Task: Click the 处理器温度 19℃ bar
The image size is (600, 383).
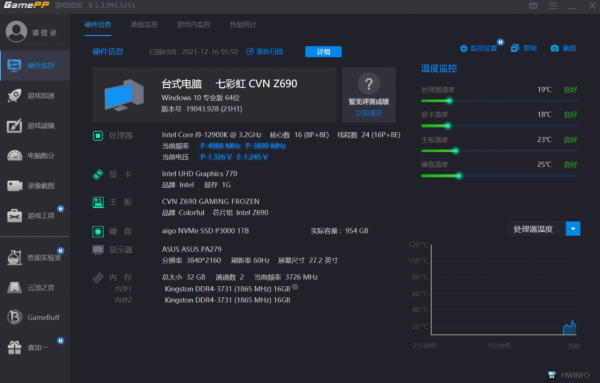Action: tap(499, 101)
